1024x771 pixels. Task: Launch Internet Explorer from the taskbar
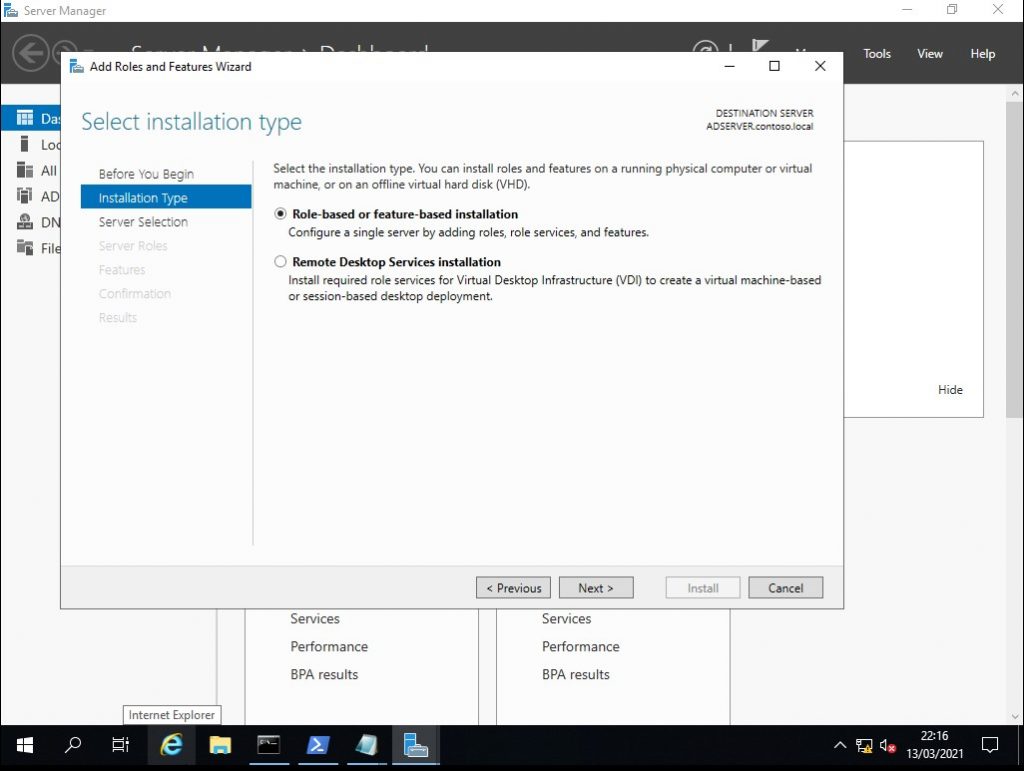point(172,745)
